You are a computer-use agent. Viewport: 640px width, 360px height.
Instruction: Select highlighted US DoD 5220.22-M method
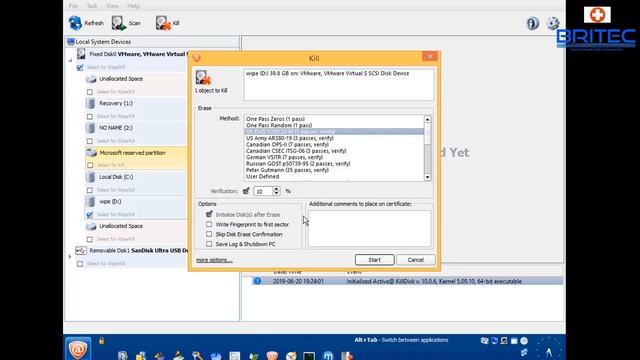click(334, 131)
